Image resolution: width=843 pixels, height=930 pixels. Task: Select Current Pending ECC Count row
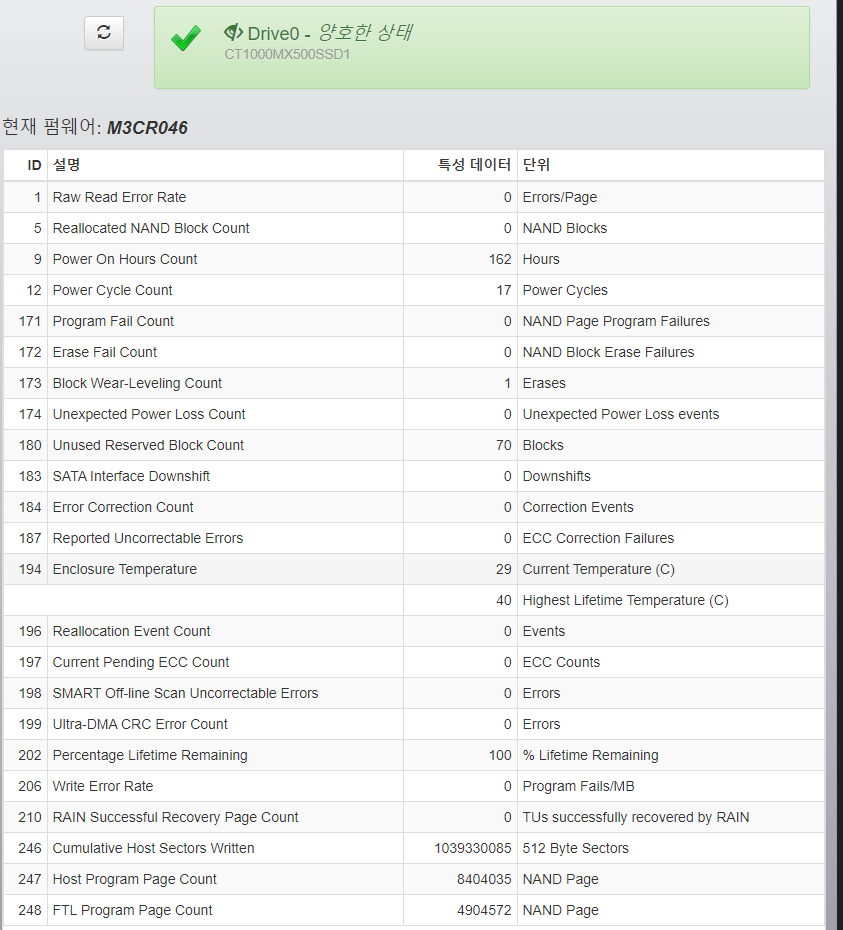tap(413, 662)
